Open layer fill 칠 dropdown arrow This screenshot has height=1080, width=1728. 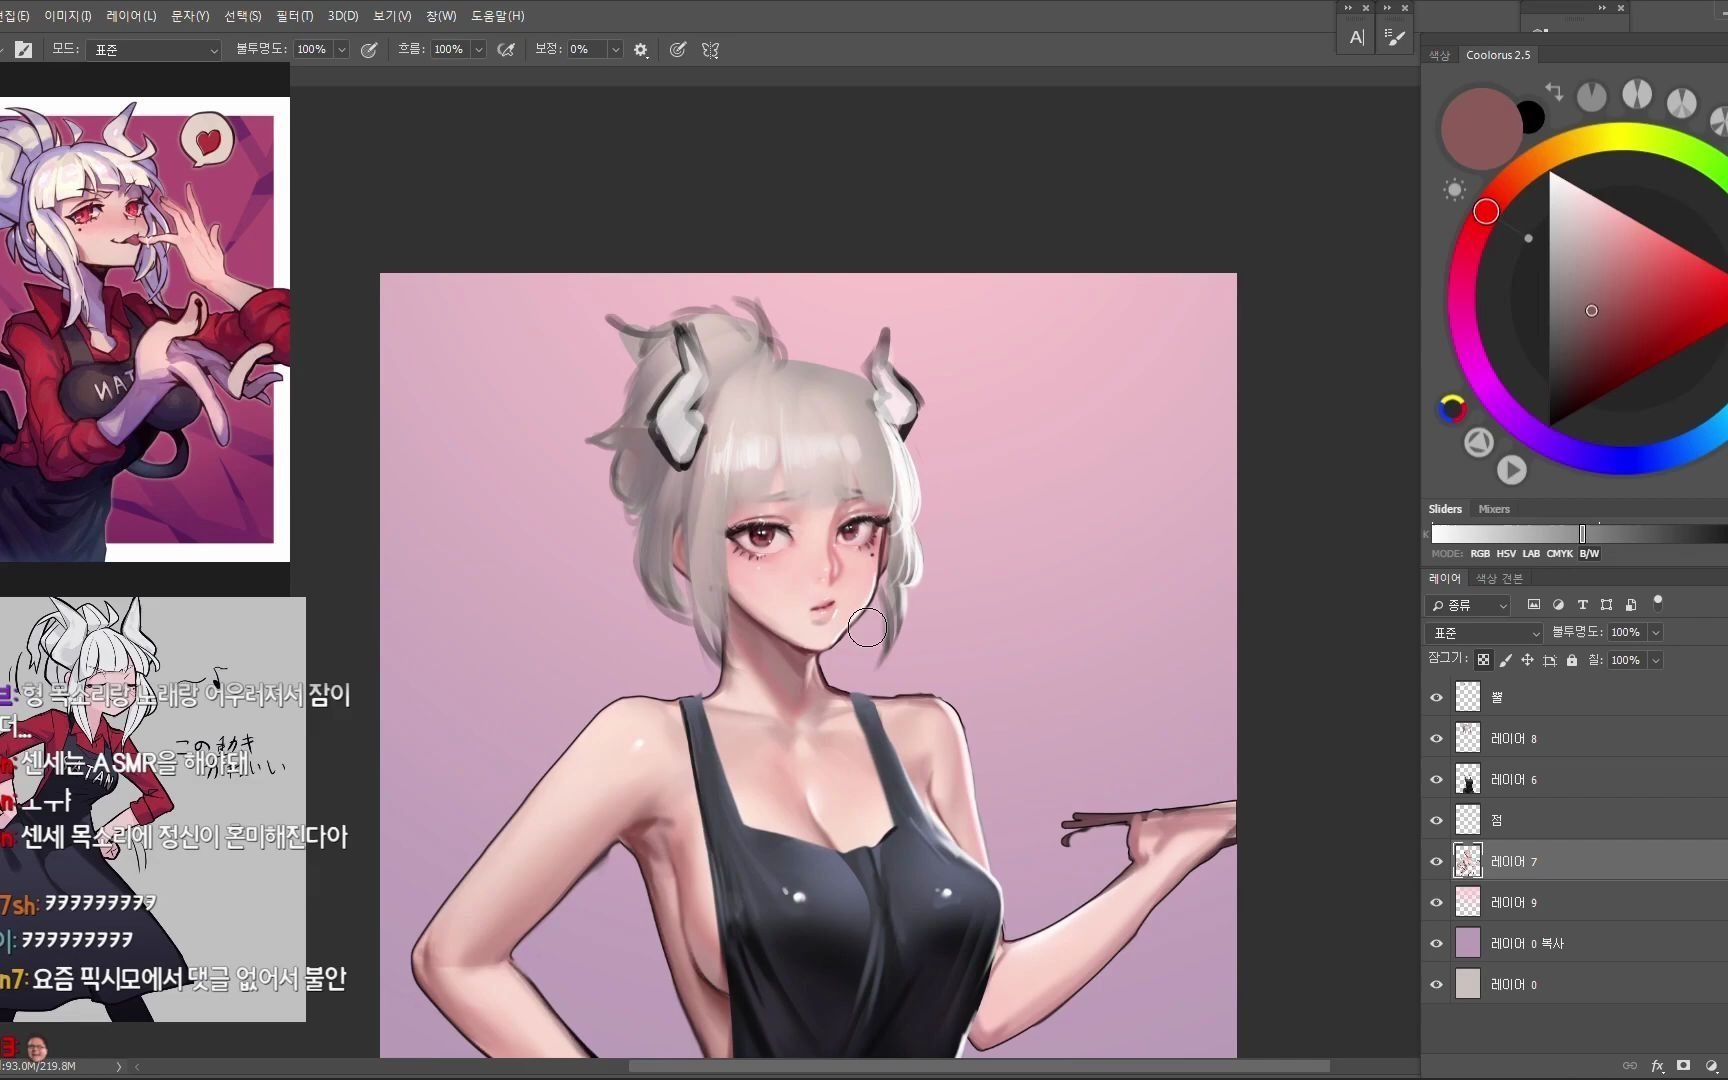coord(1656,660)
